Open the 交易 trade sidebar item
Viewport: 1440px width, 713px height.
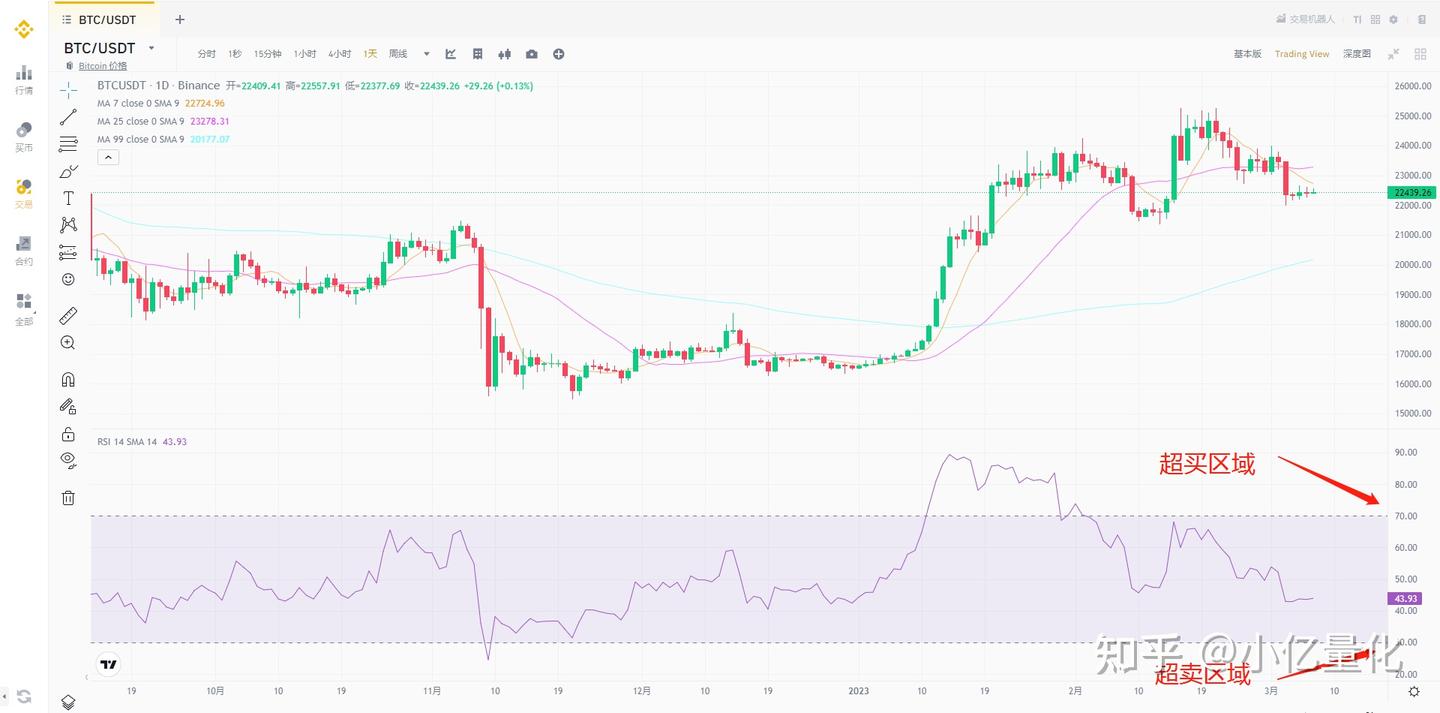pos(23,194)
